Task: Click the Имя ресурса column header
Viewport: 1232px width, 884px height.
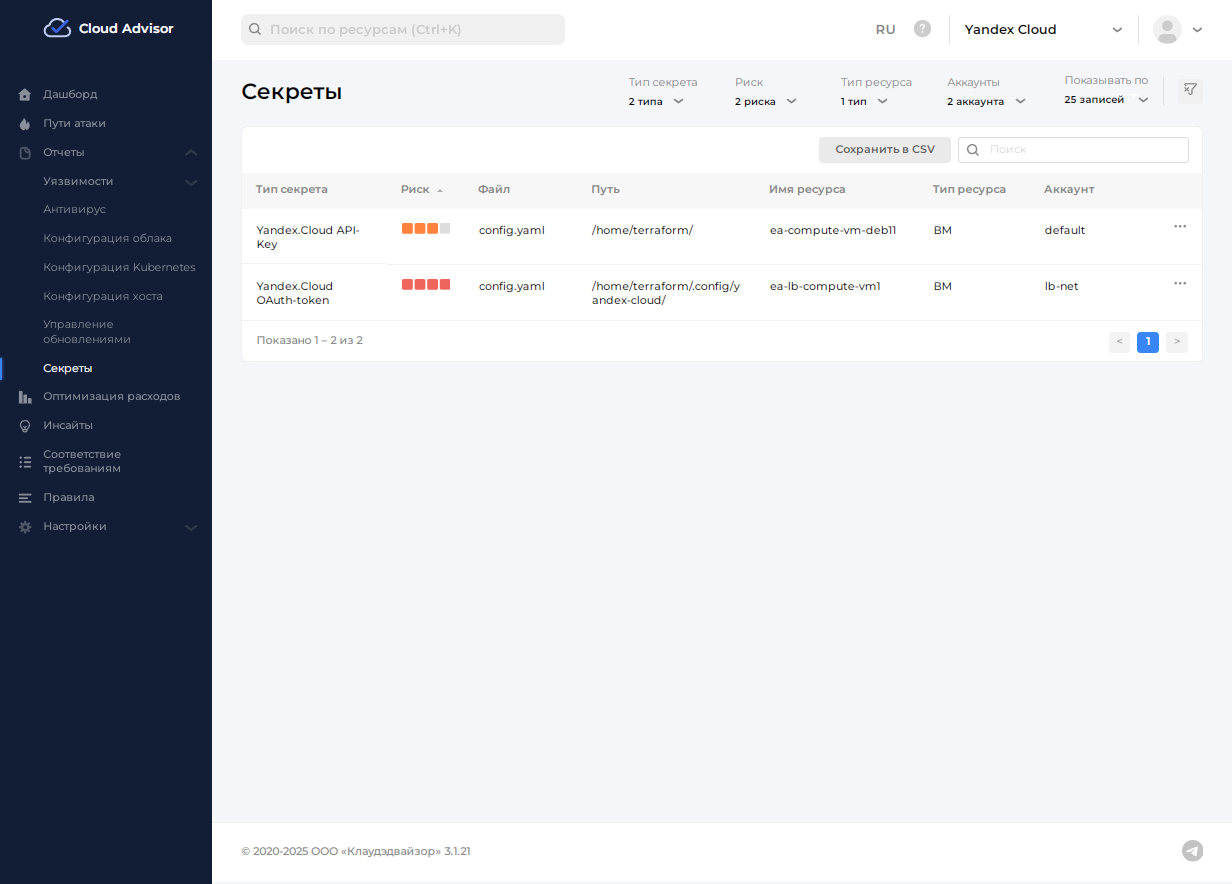Action: pos(807,190)
